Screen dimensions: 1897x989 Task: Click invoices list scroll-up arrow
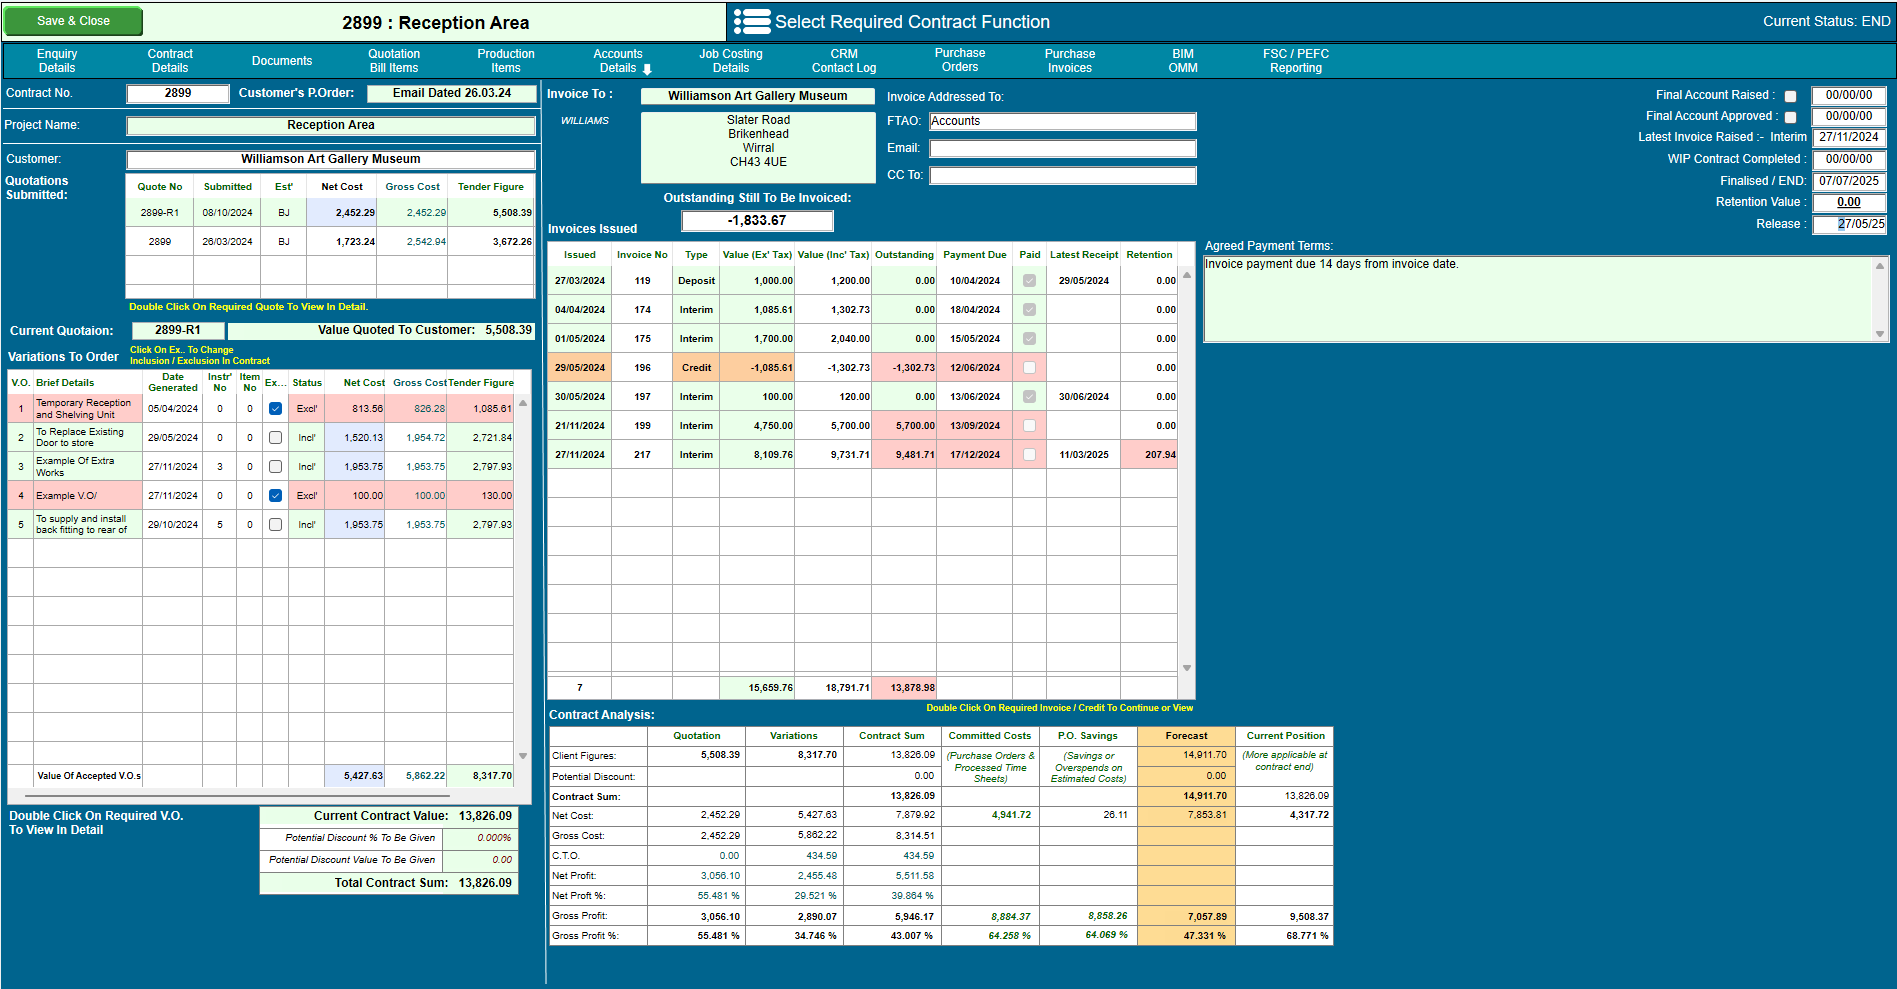point(1187,275)
